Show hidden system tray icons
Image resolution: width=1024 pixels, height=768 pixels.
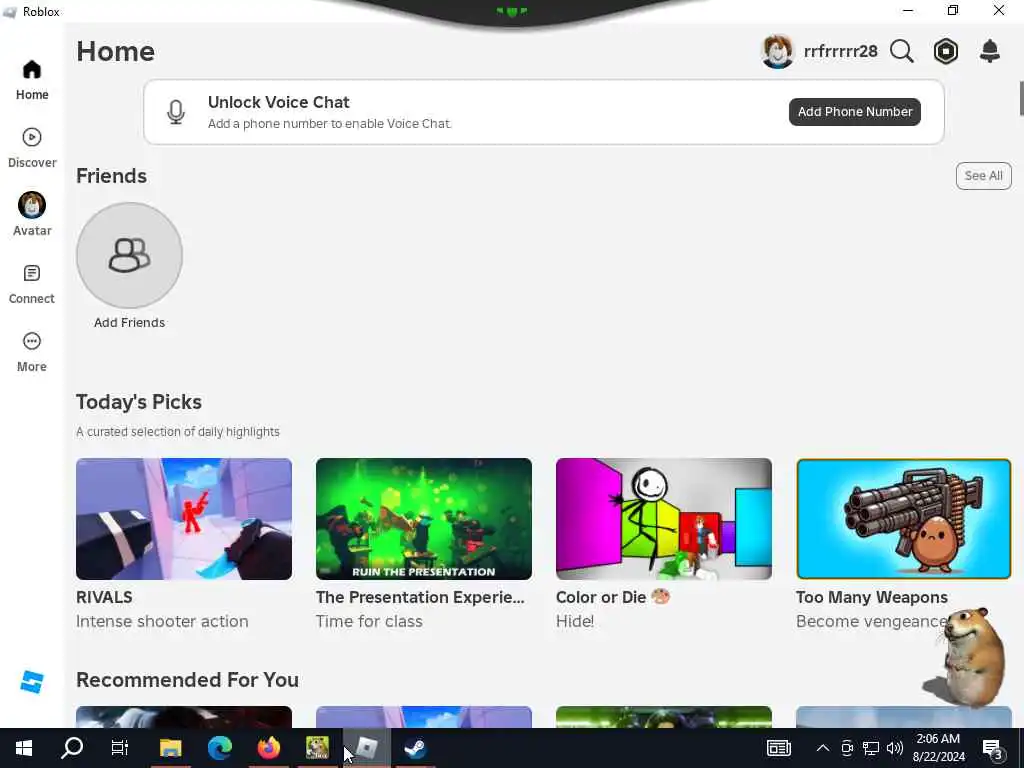pos(823,748)
